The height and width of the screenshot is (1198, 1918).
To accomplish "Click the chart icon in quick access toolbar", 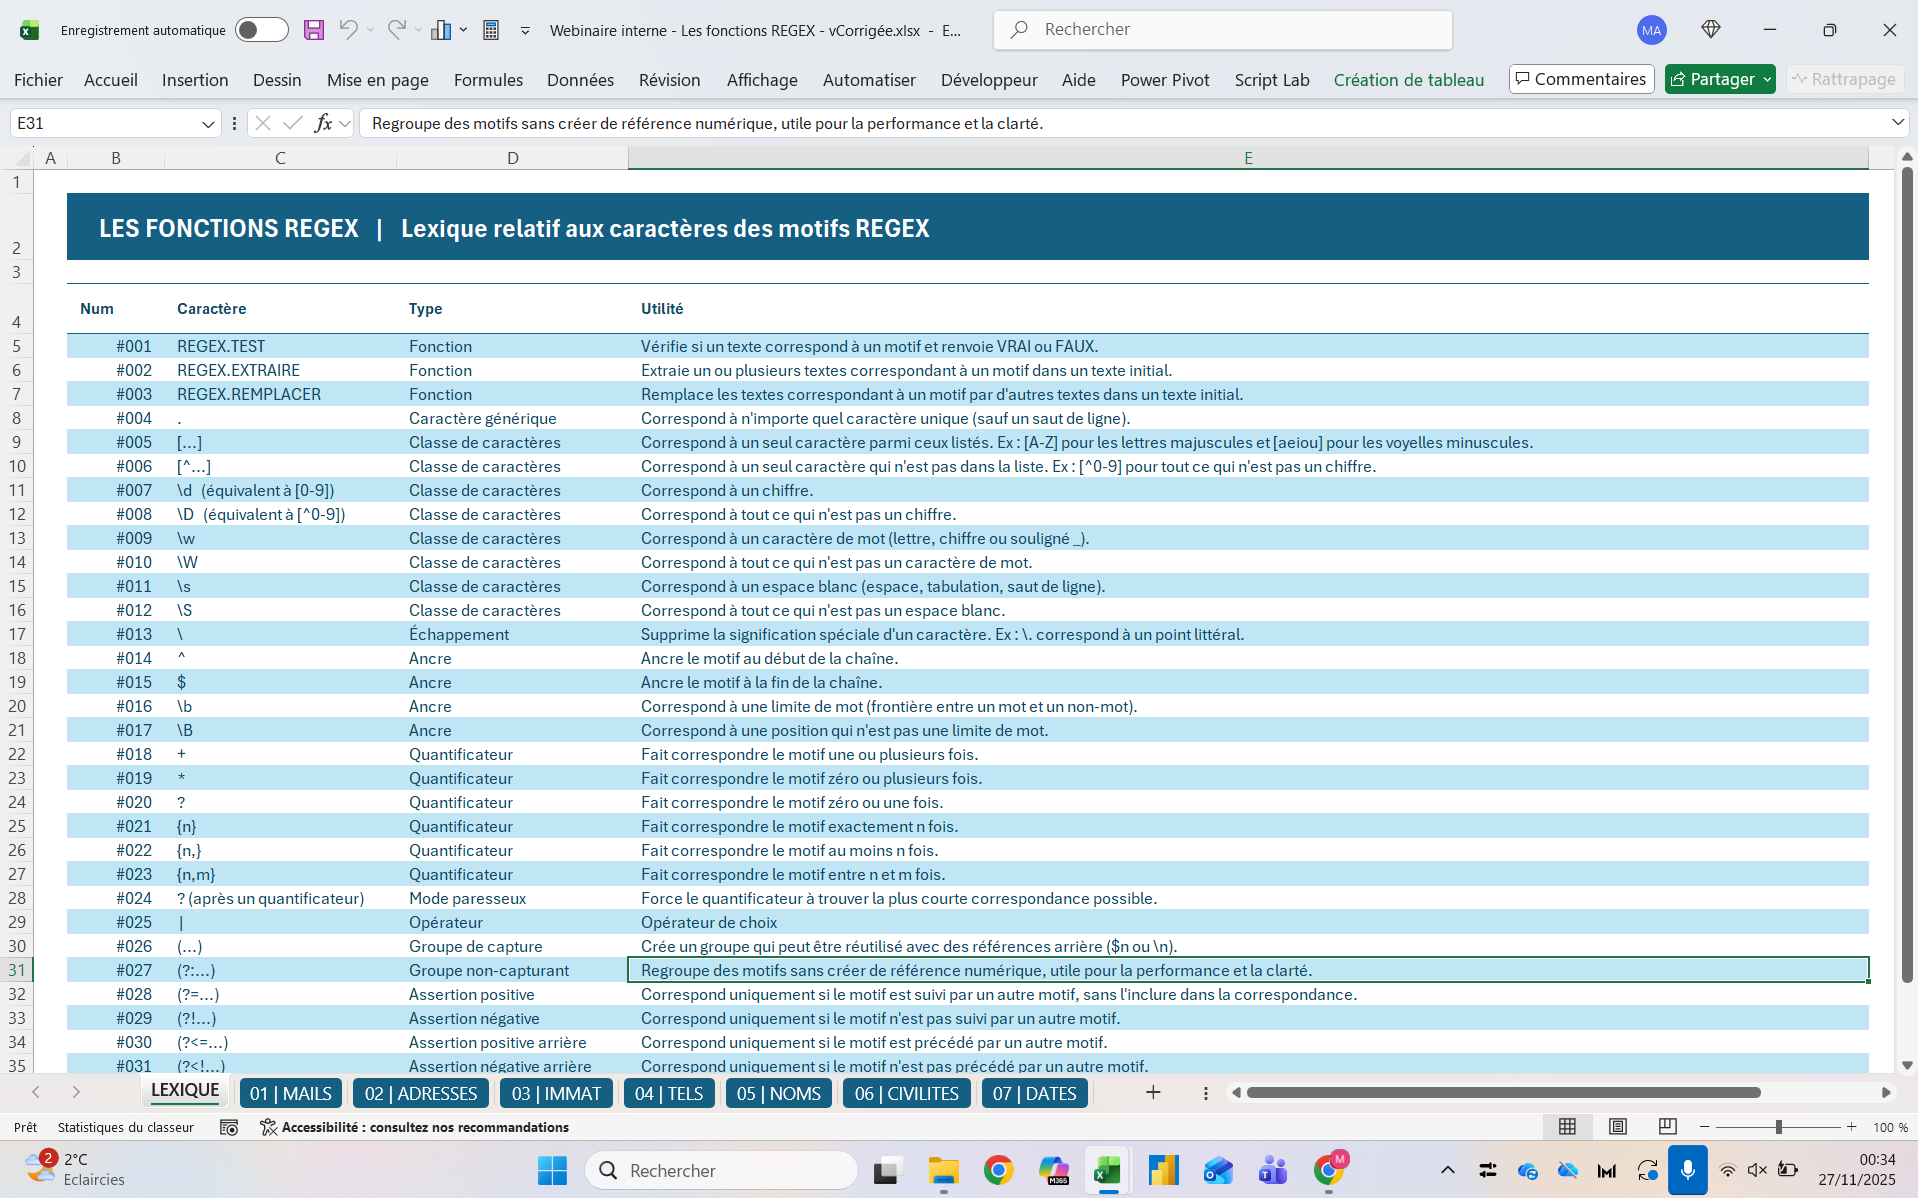I will click(441, 30).
